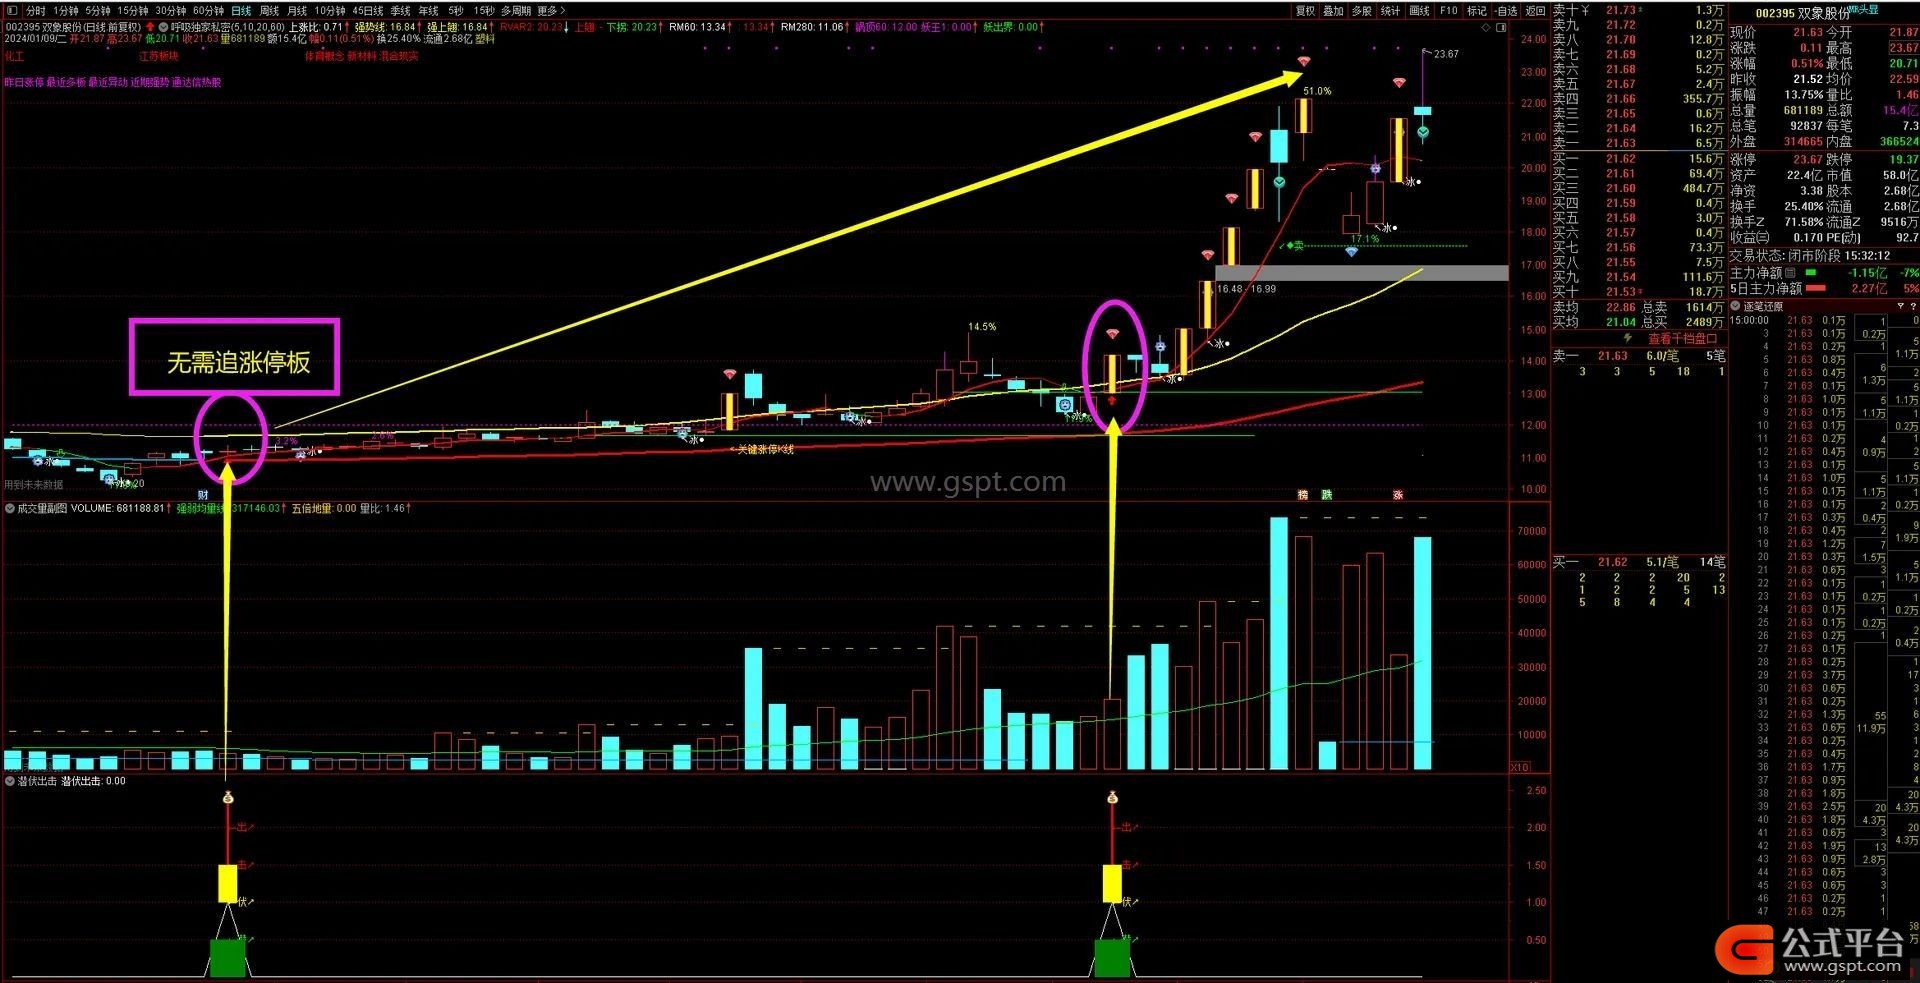The image size is (1920, 983).
Task: Select the 周线 weekly period
Action: pyautogui.click(x=270, y=11)
